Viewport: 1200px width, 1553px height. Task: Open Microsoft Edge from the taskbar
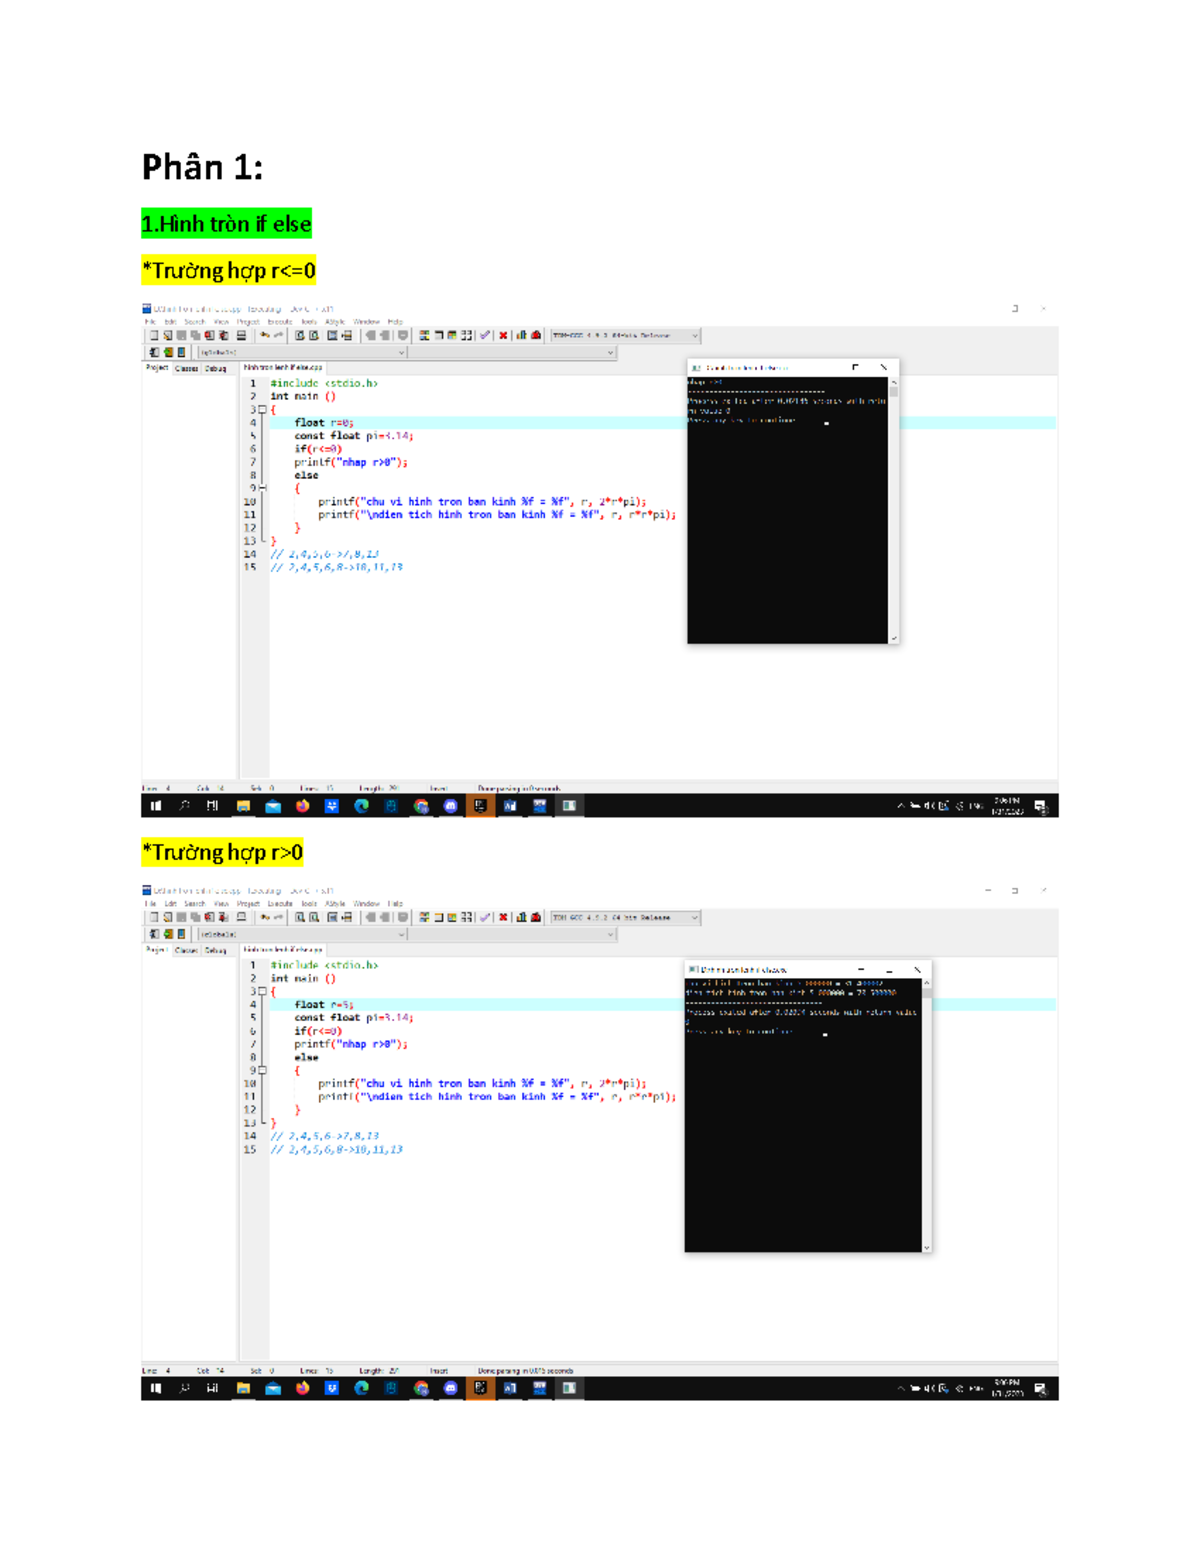pos(363,805)
